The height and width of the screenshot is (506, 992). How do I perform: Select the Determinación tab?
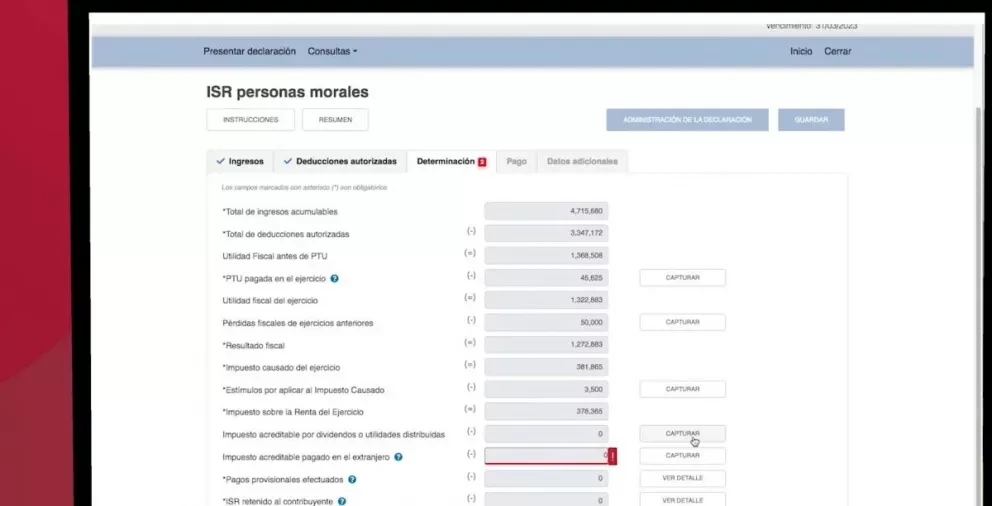click(x=452, y=161)
